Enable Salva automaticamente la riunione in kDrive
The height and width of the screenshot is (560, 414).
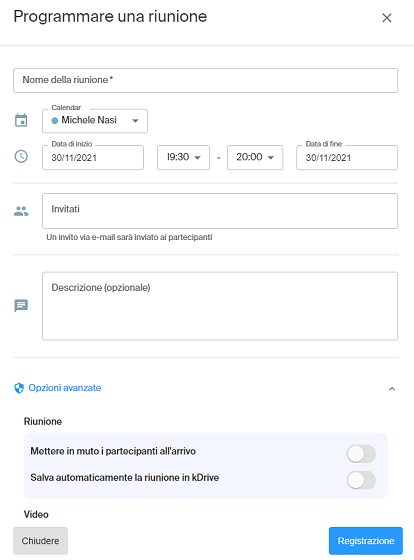pos(361,480)
